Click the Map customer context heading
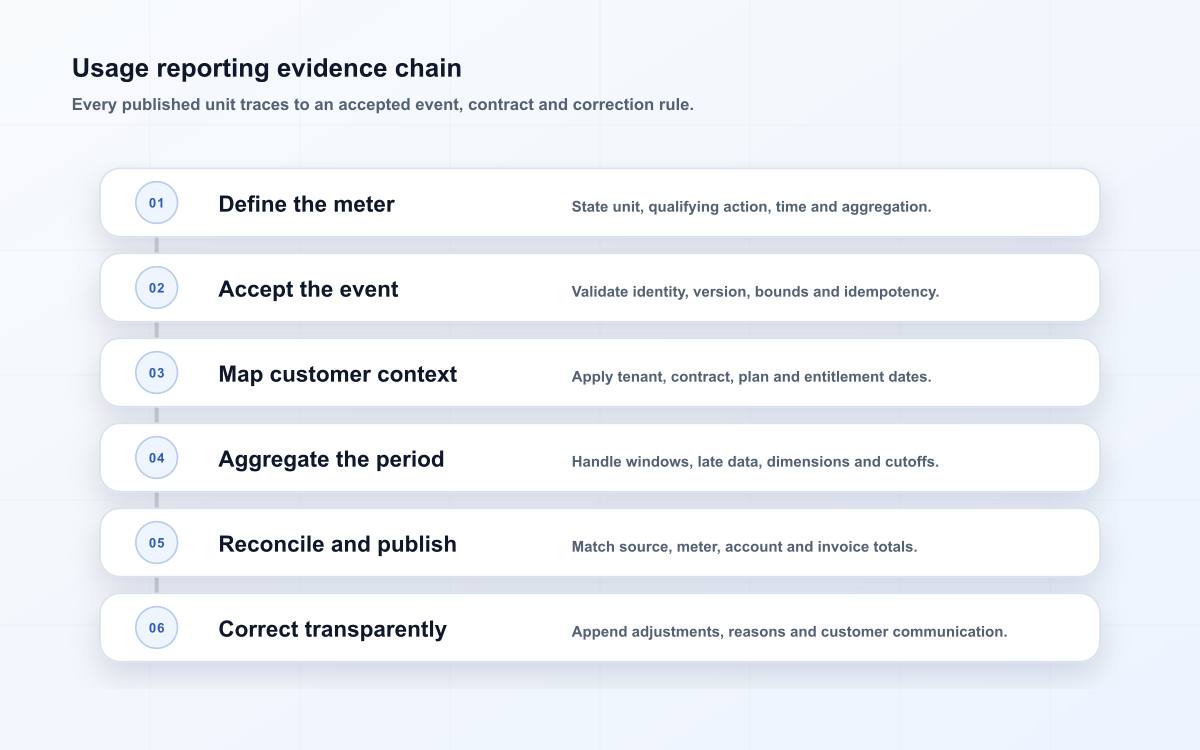The height and width of the screenshot is (750, 1200). click(337, 374)
